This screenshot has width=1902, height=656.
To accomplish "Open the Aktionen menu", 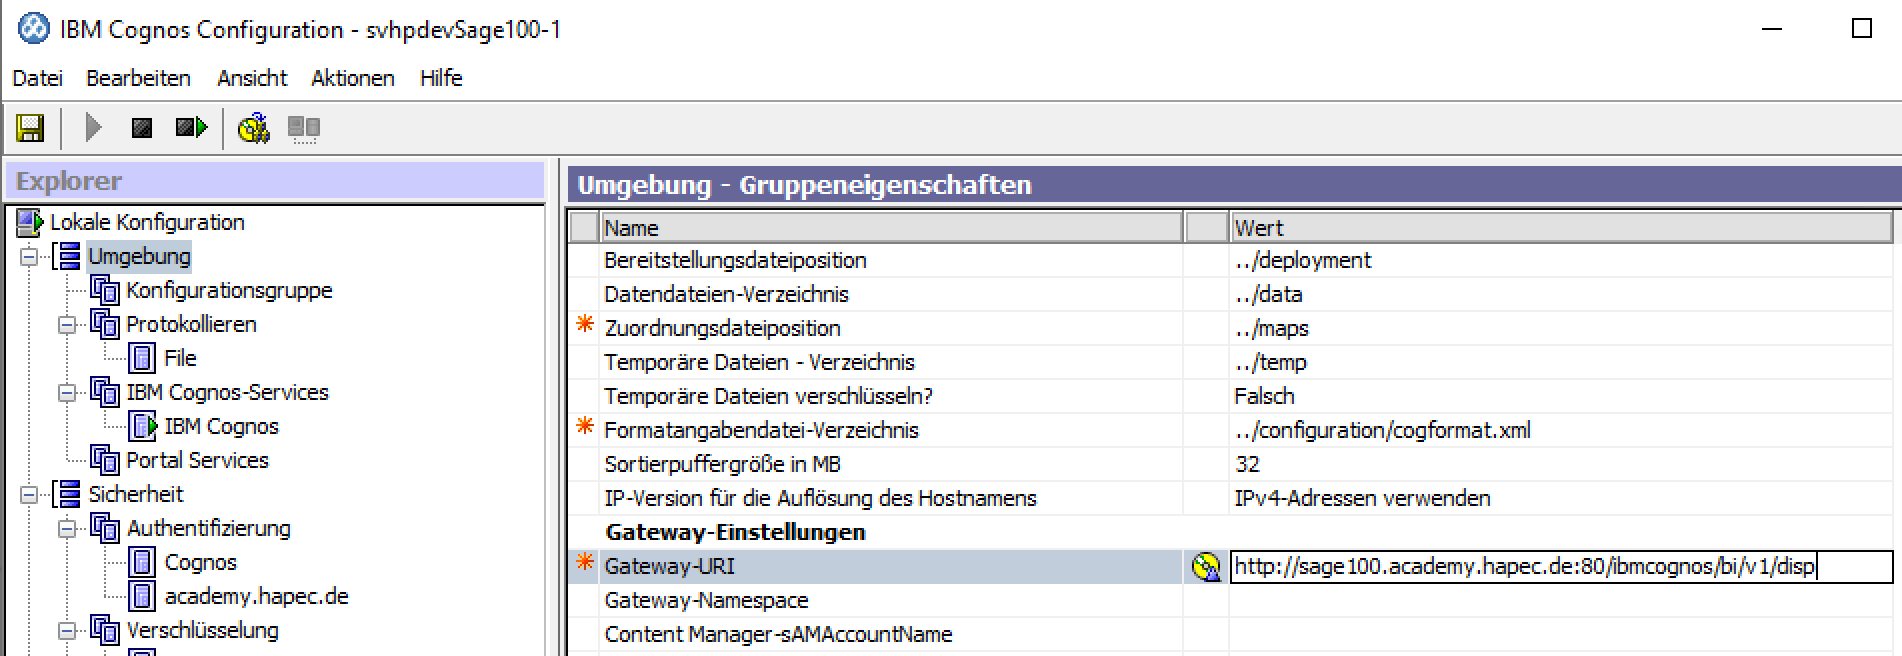I will [352, 78].
